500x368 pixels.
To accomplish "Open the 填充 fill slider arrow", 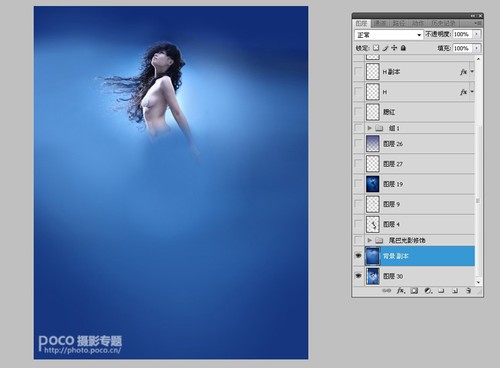I will [x=477, y=48].
